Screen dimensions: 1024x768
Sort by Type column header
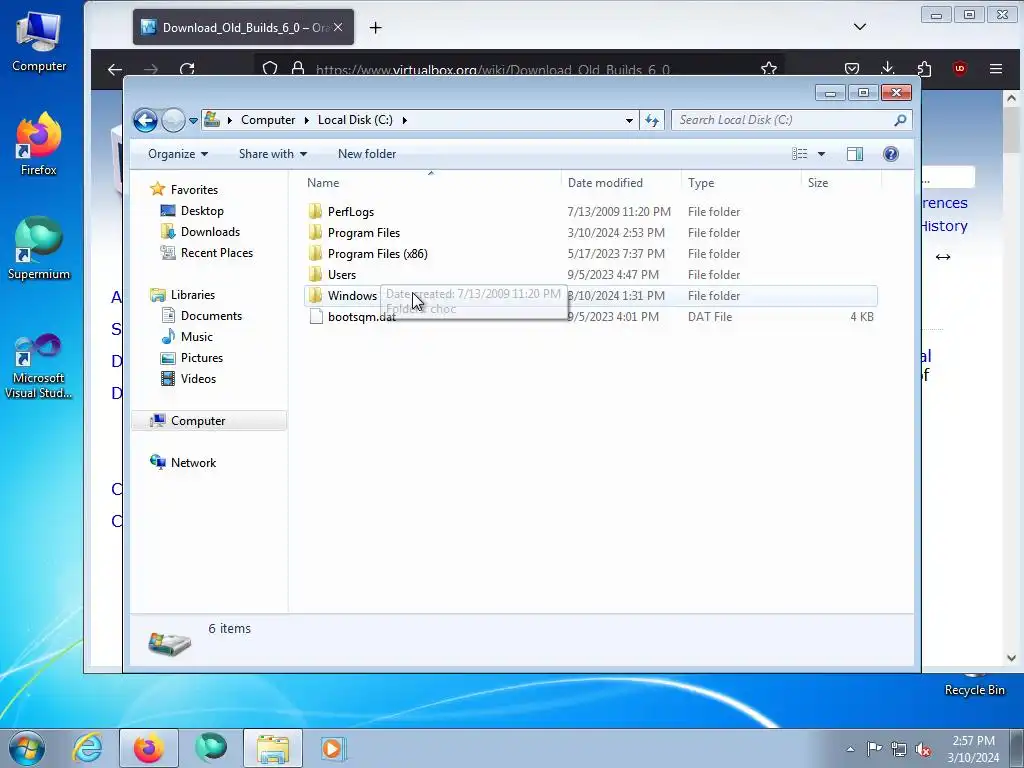tap(741, 183)
